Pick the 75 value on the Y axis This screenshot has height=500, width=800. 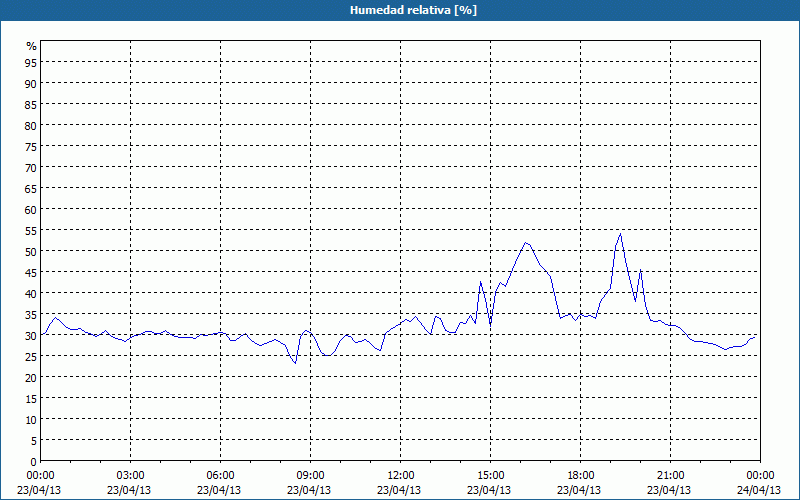point(31,146)
